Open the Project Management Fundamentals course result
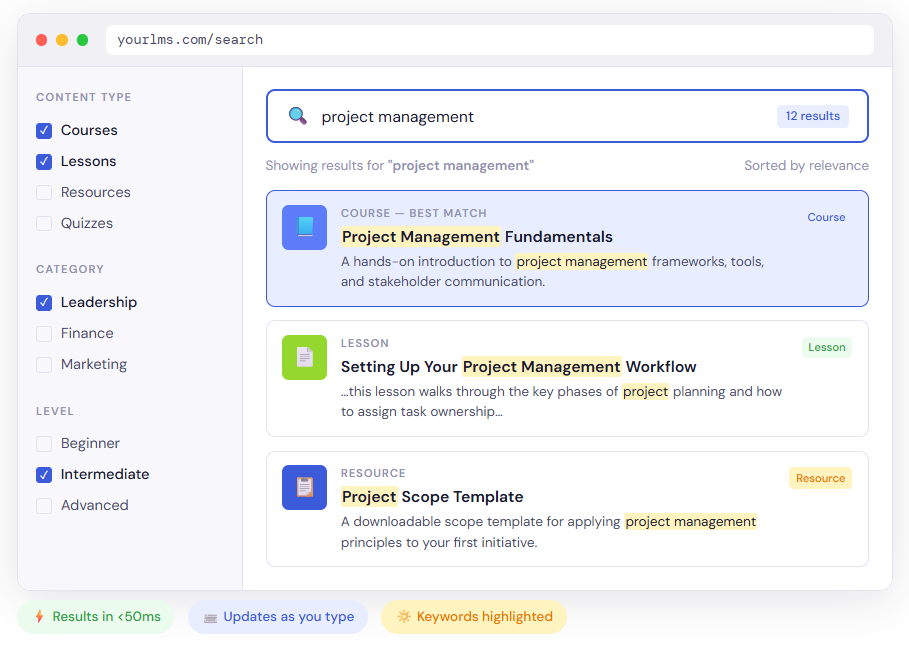Viewport: 909px width, 645px height. [x=477, y=236]
